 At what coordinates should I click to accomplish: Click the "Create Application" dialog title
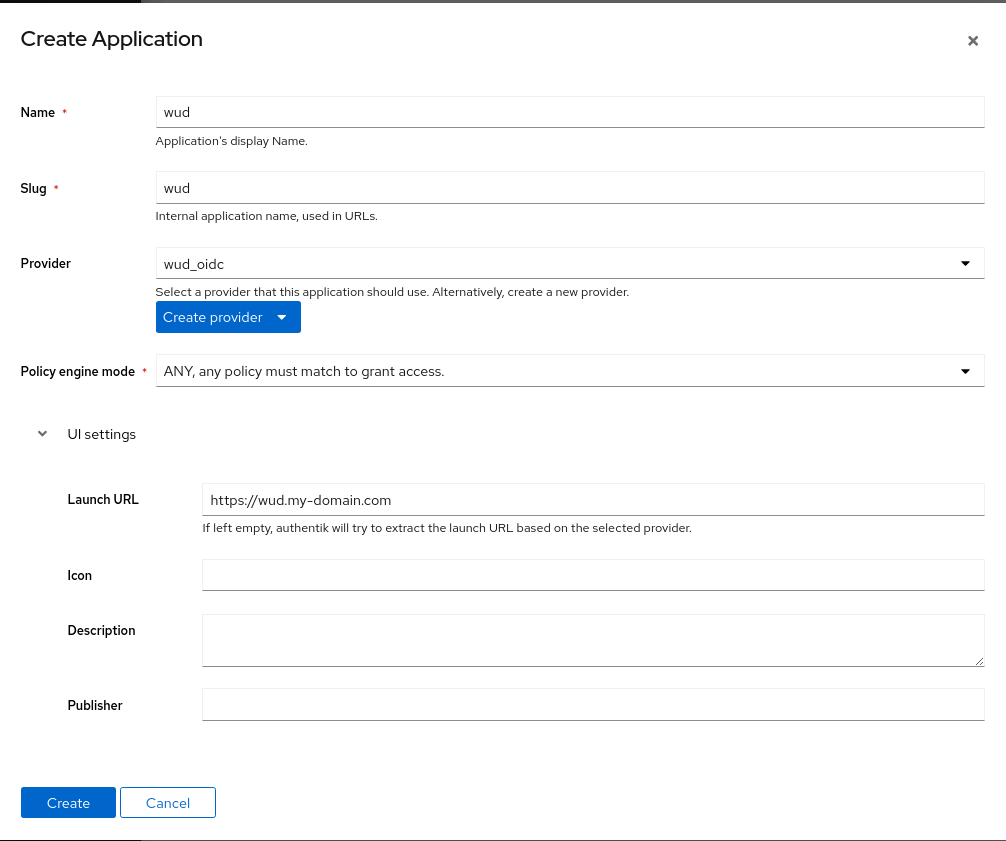(112, 39)
